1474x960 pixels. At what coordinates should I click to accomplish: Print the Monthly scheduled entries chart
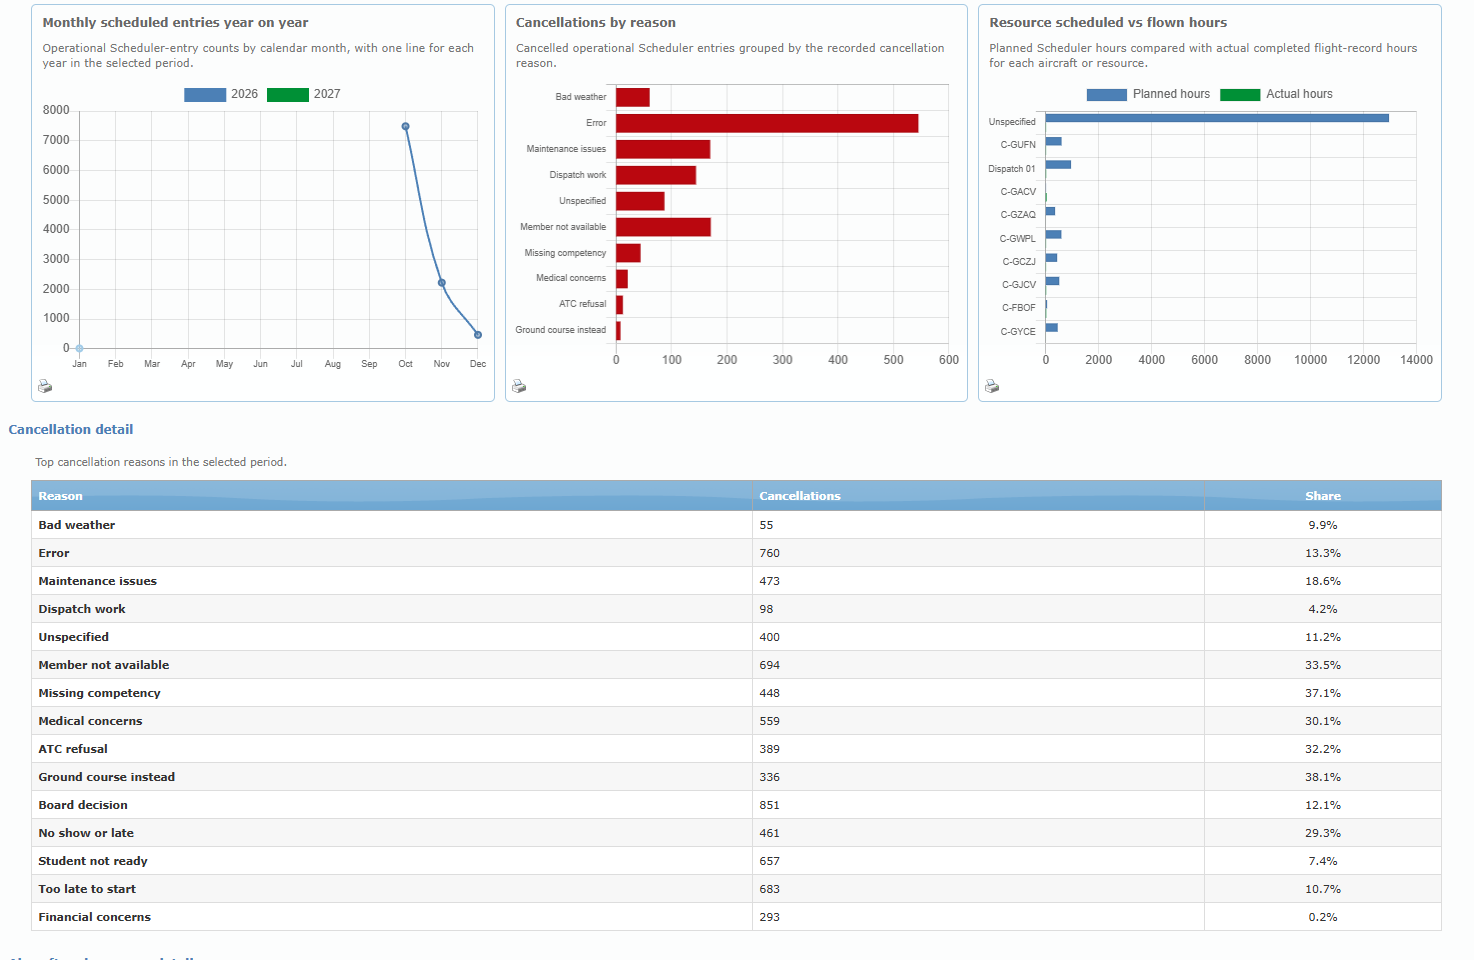(45, 386)
